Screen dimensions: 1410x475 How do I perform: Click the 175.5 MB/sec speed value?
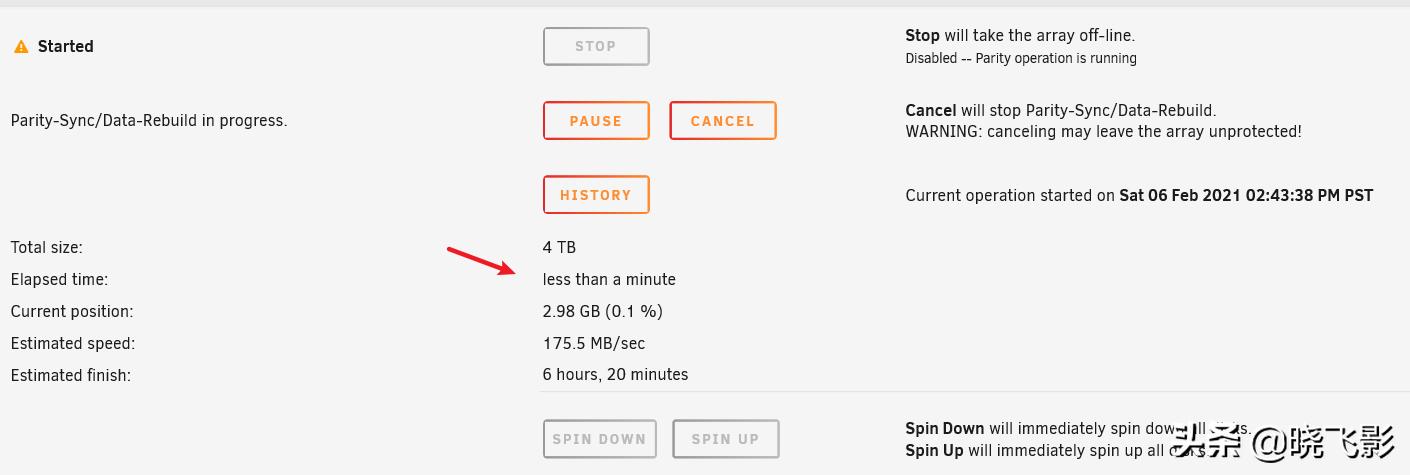click(594, 343)
